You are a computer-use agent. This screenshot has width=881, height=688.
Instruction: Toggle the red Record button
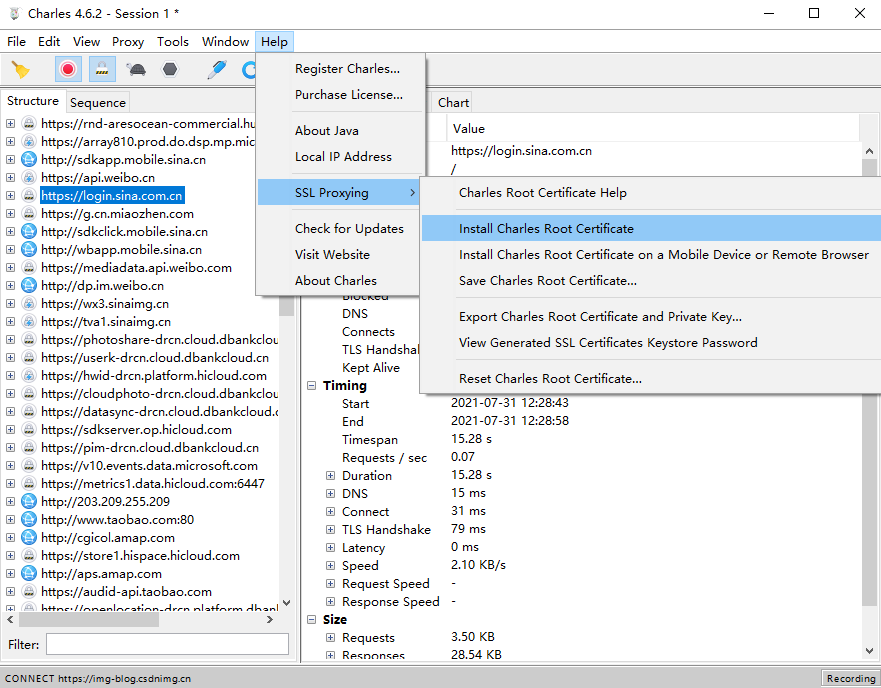68,70
